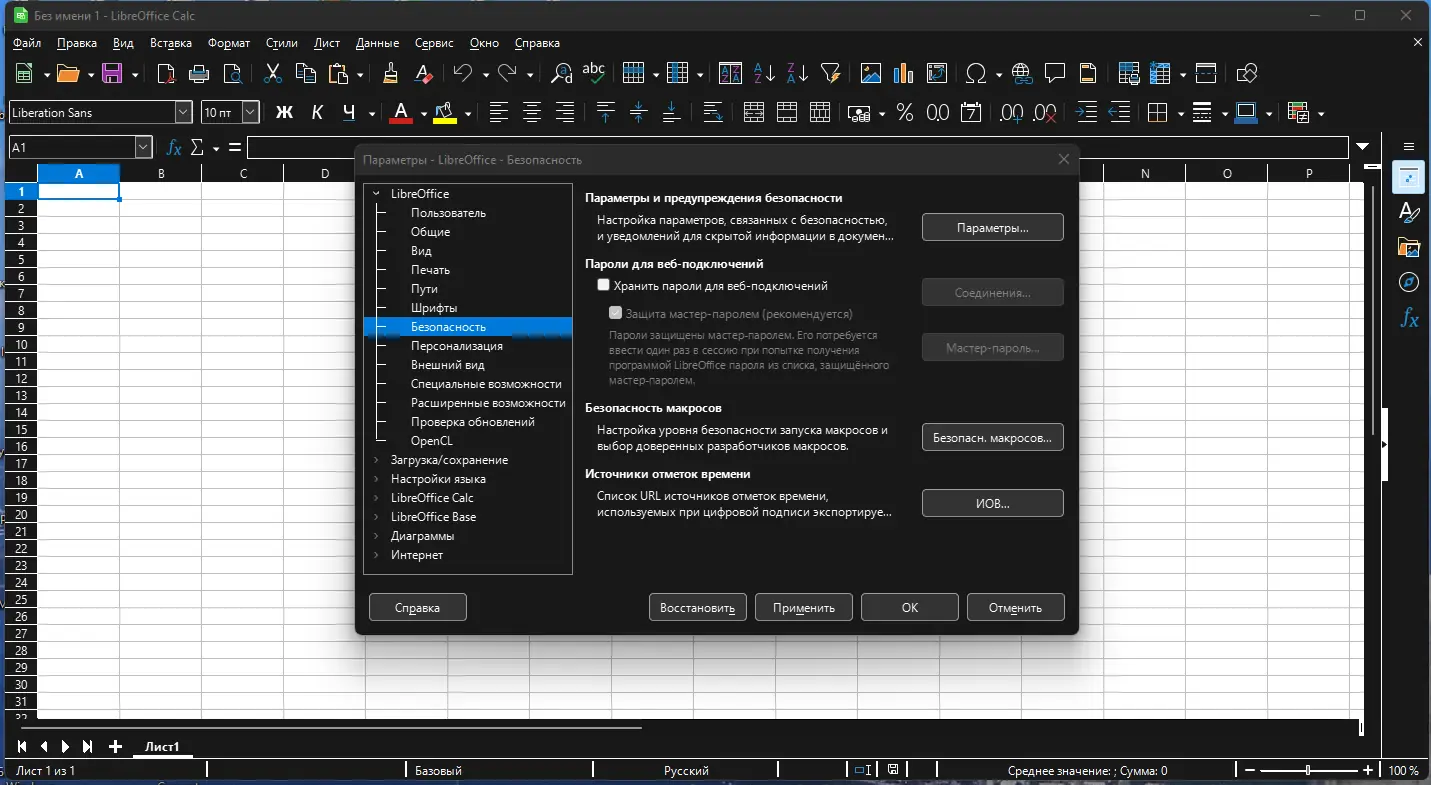
Task: Open the Navigator sidebar compass icon
Action: (1409, 282)
